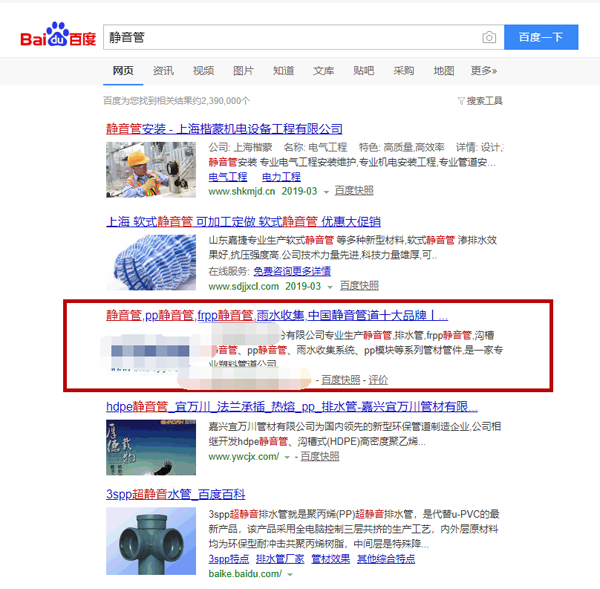Open the 3spp超静音水管 百度百科 link
This screenshot has width=600, height=589.
[x=176, y=494]
